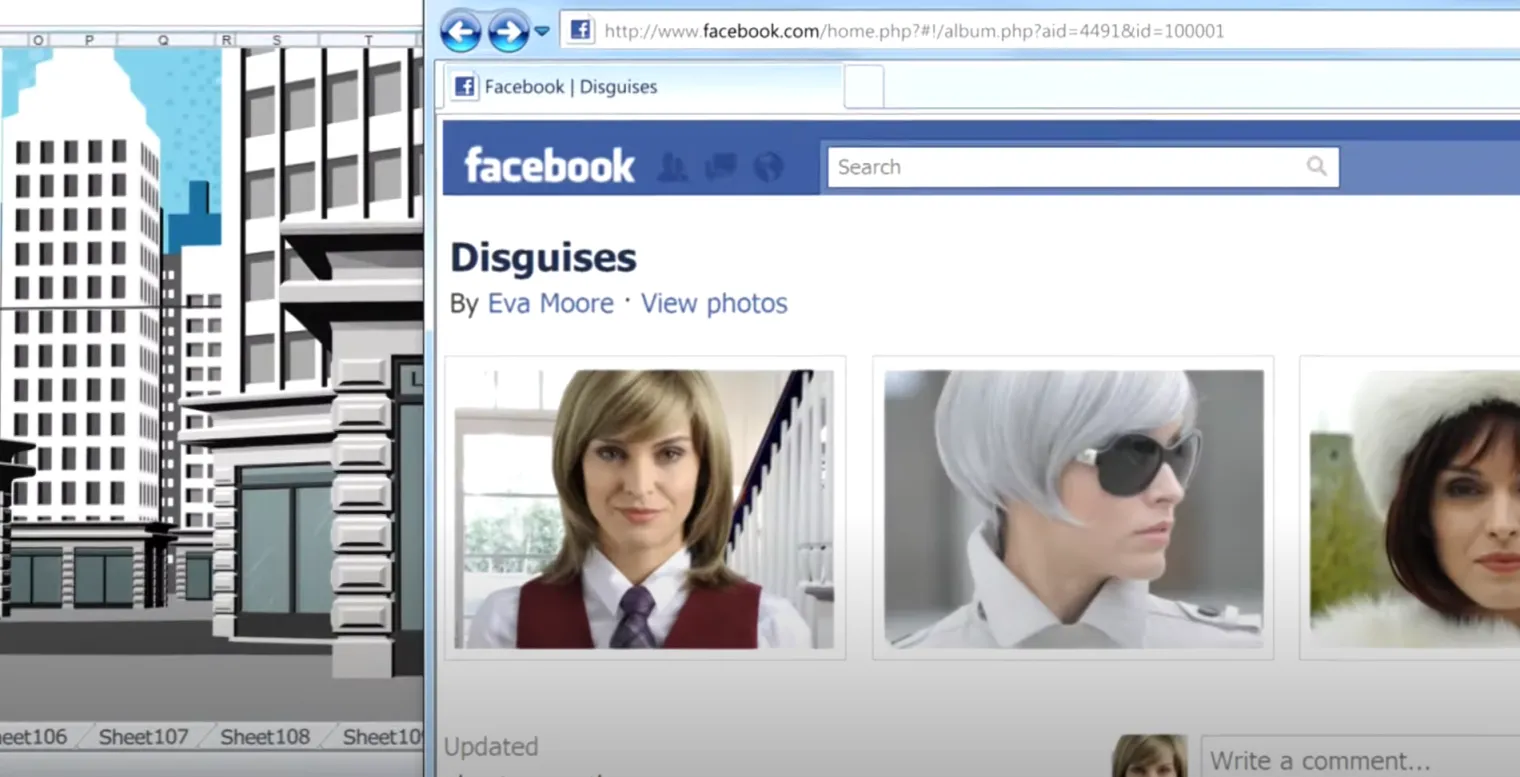
Task: Select column Q header in spreadsheet
Action: (164, 40)
